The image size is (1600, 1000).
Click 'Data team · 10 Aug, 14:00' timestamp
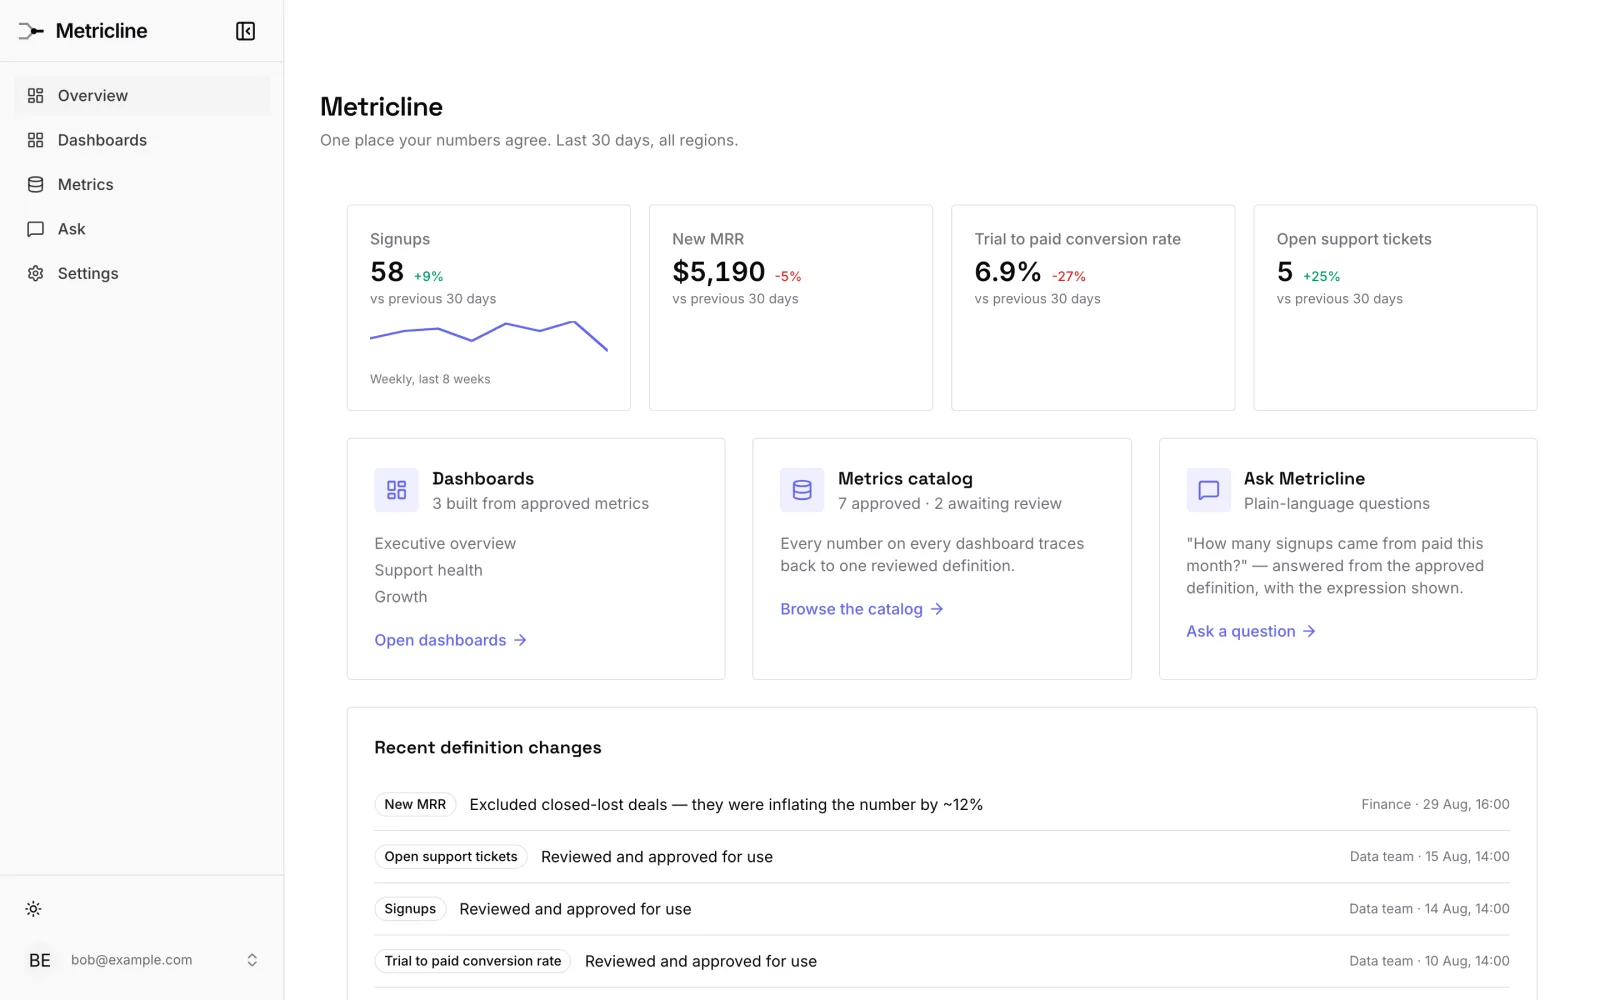[x=1429, y=961]
